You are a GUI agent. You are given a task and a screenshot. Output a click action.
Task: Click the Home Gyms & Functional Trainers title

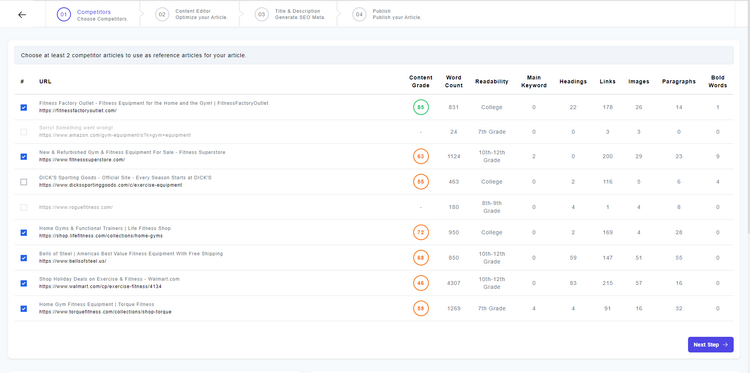pyautogui.click(x=105, y=229)
